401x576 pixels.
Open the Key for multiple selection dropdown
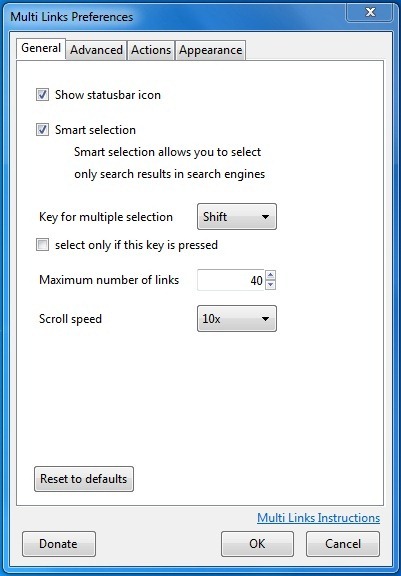237,217
